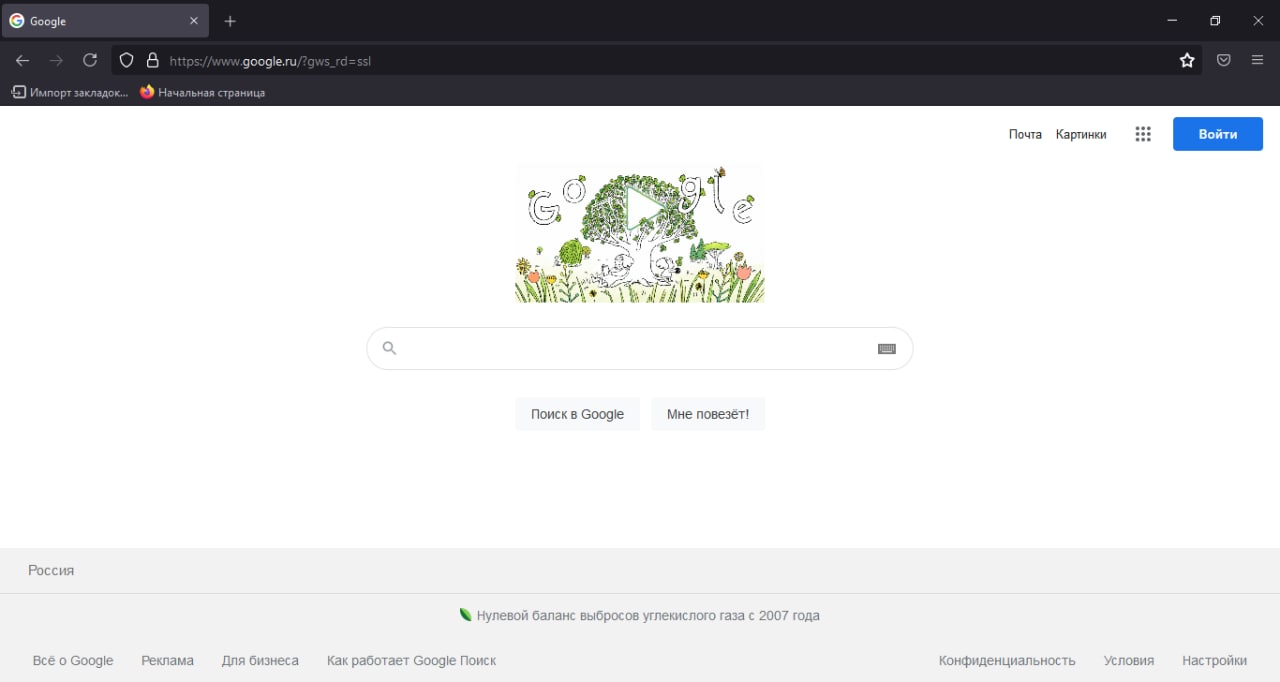Image resolution: width=1280 pixels, height=682 pixels.
Task: Open the Реклама footer link
Action: point(168,660)
